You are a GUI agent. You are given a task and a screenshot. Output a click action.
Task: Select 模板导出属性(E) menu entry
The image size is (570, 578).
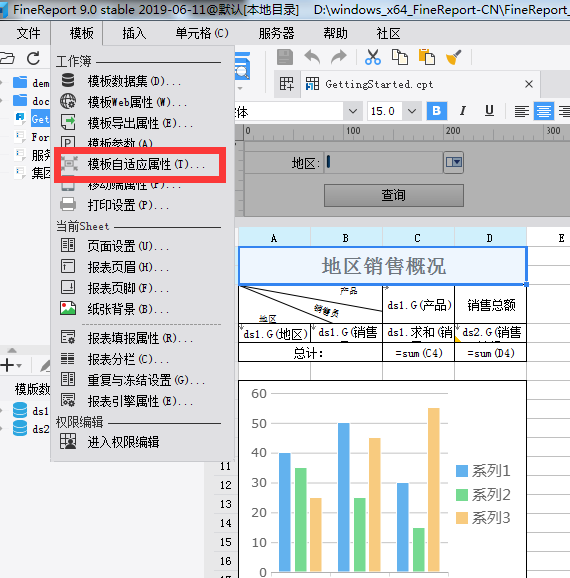(x=142, y=123)
